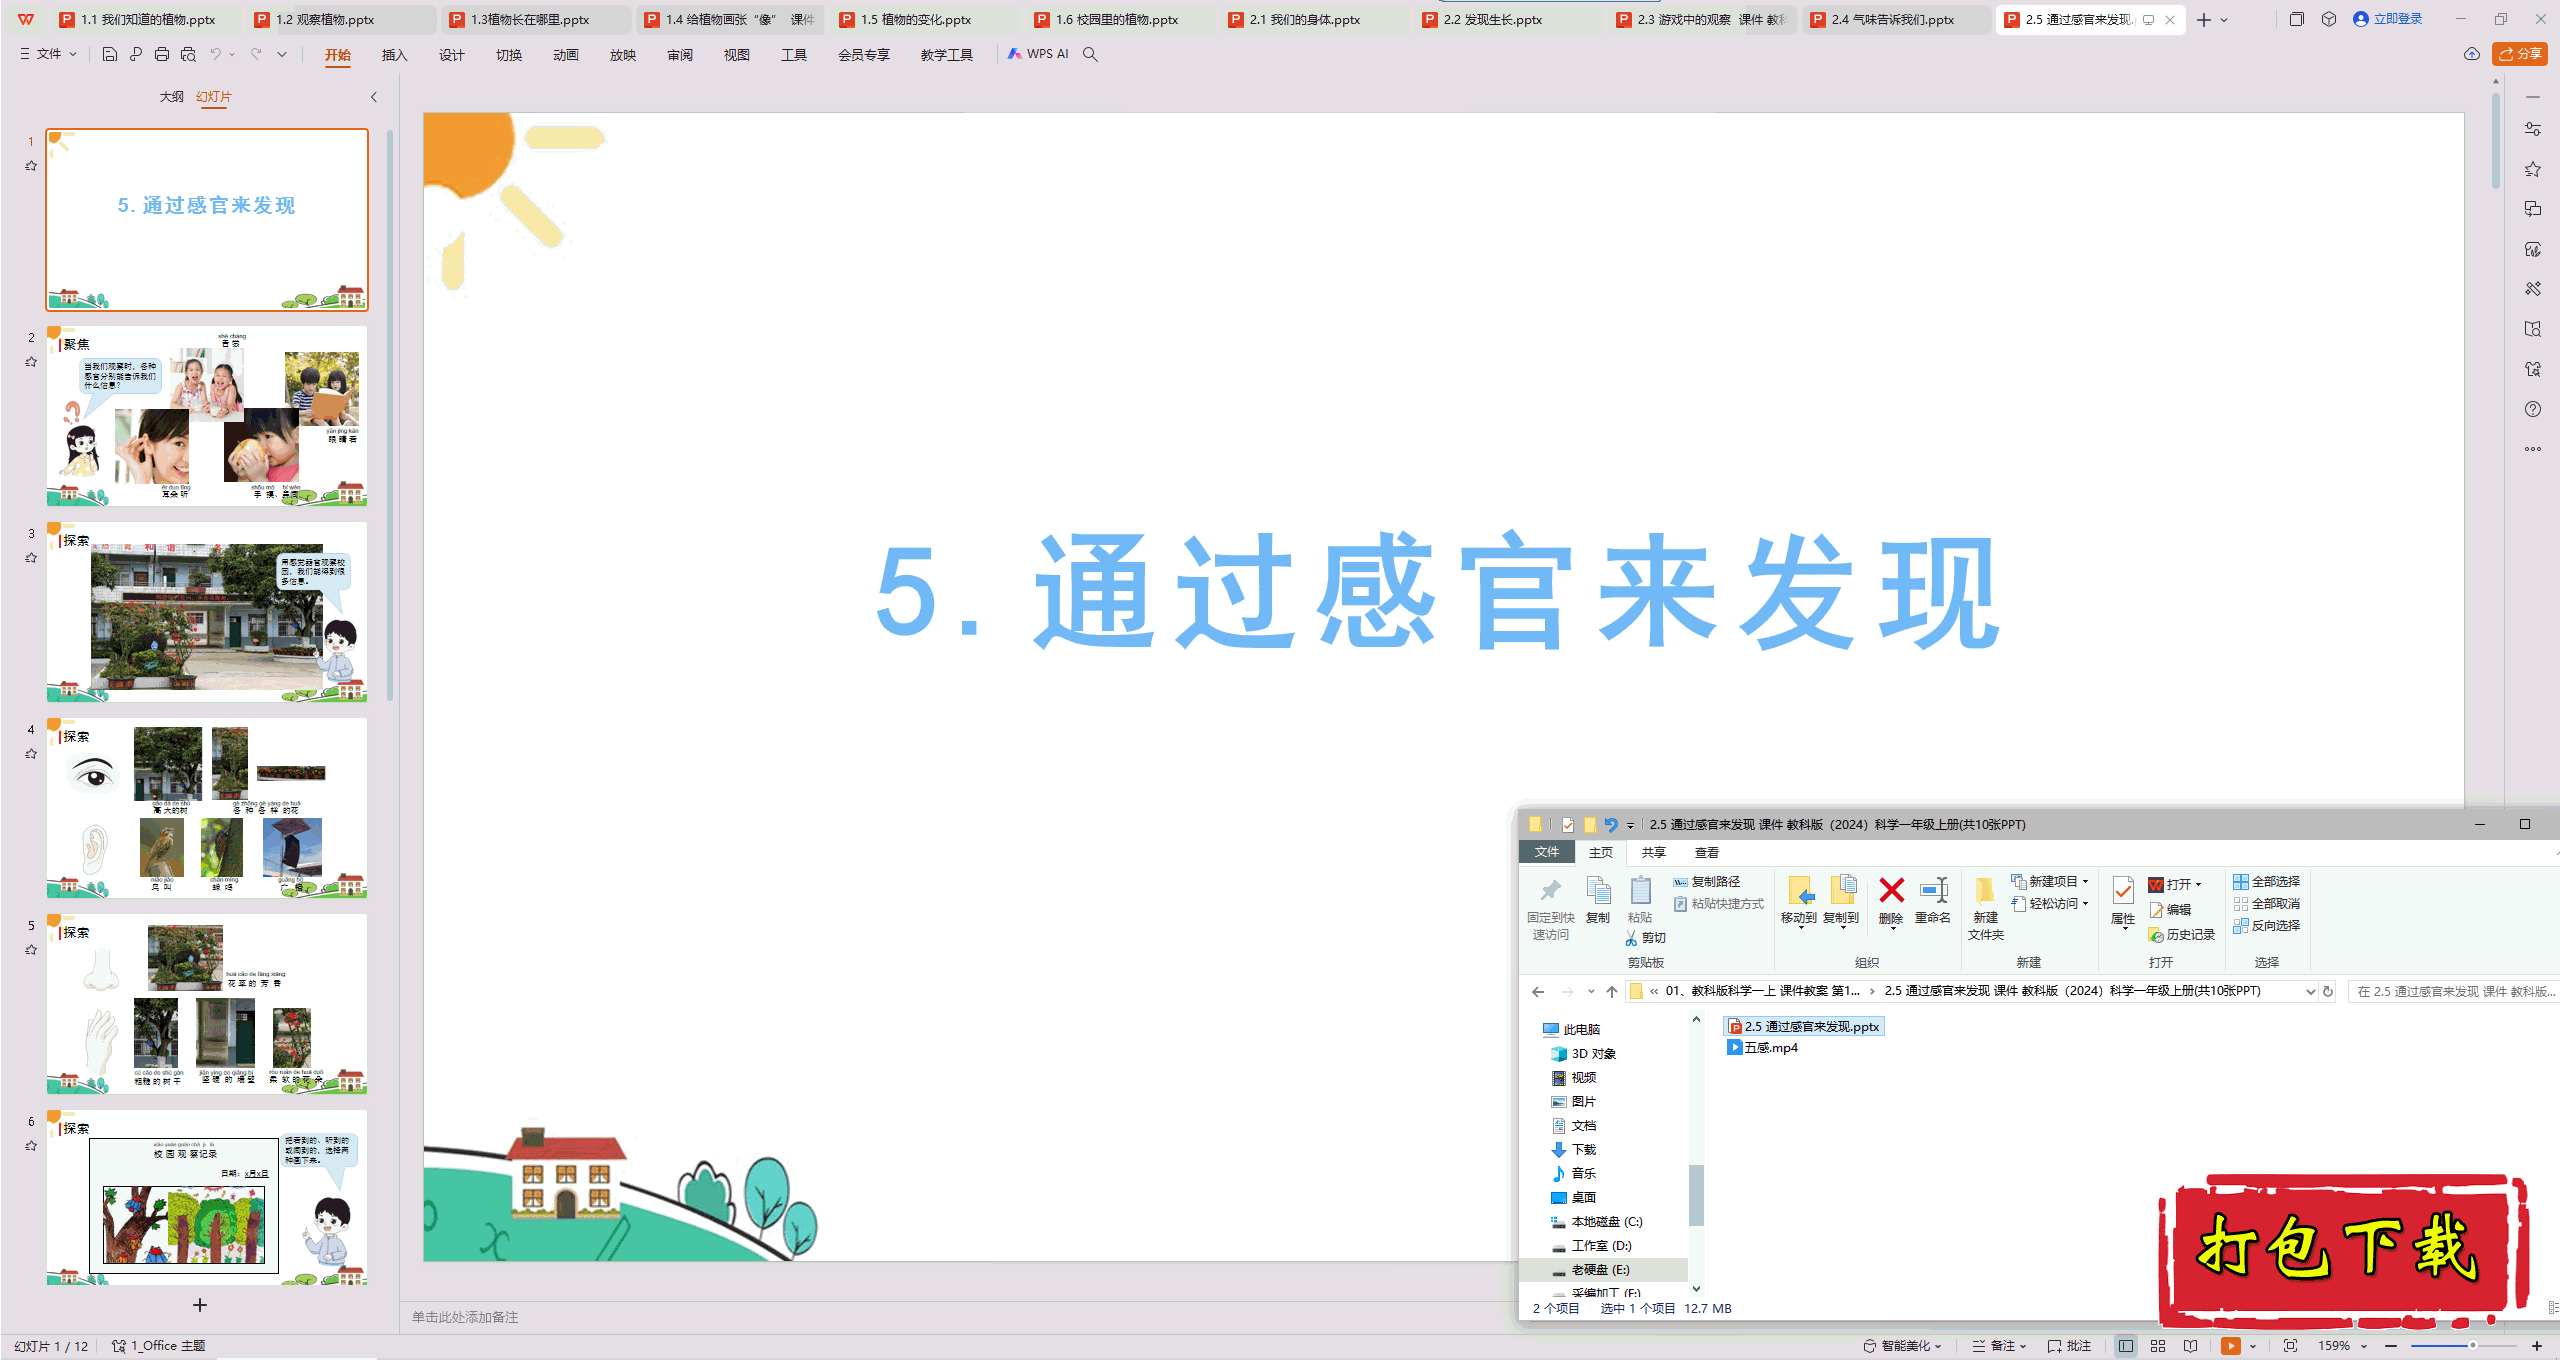2560x1360 pixels.
Task: Click the checkmark icon in Explorer title bar
Action: coord(1567,825)
